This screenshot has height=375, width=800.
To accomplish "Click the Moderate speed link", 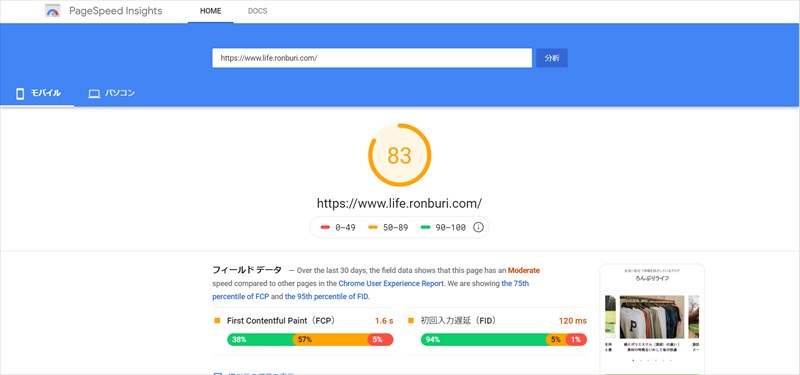I will pos(523,270).
